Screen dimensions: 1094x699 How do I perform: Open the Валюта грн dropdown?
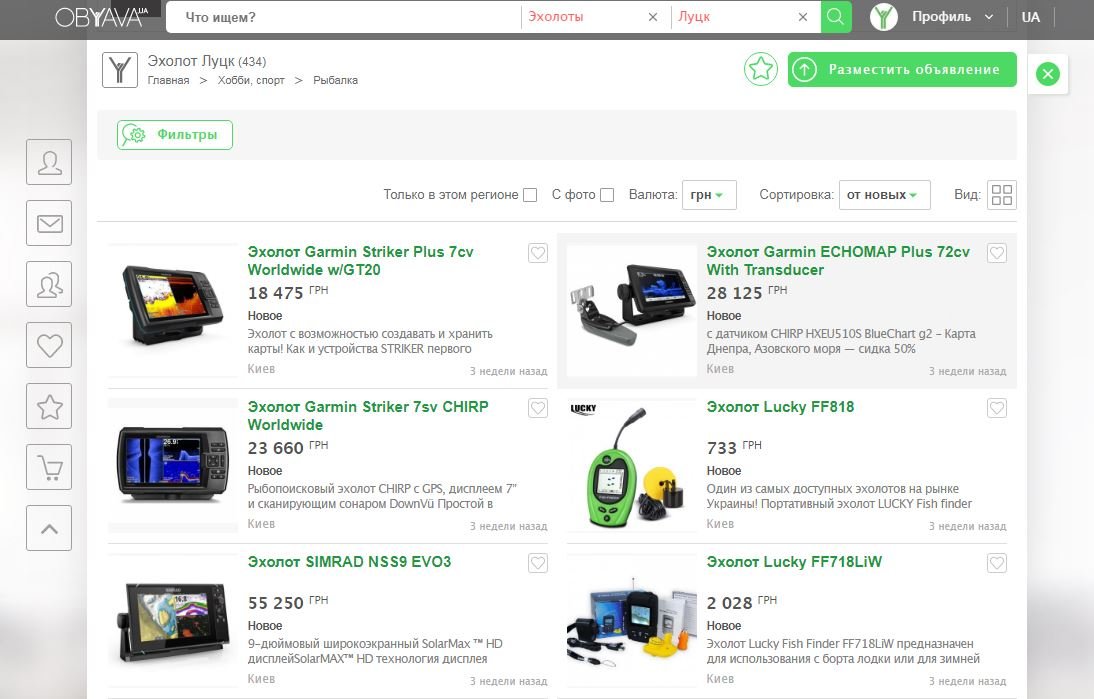(x=709, y=195)
